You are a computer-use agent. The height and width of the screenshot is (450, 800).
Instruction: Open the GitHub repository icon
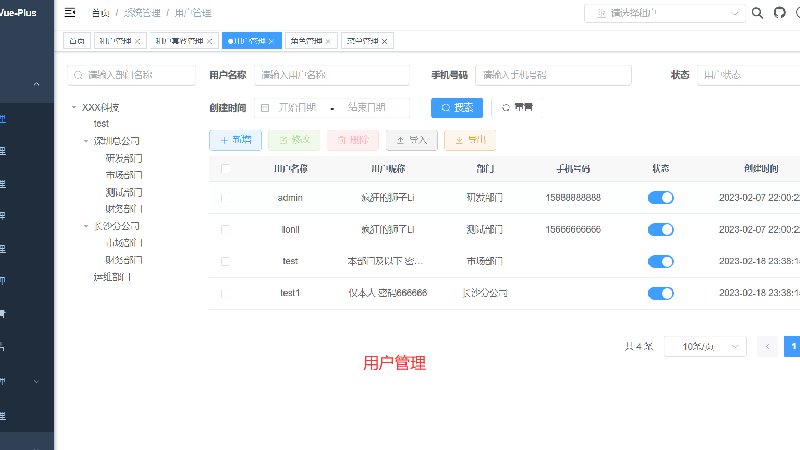(780, 13)
